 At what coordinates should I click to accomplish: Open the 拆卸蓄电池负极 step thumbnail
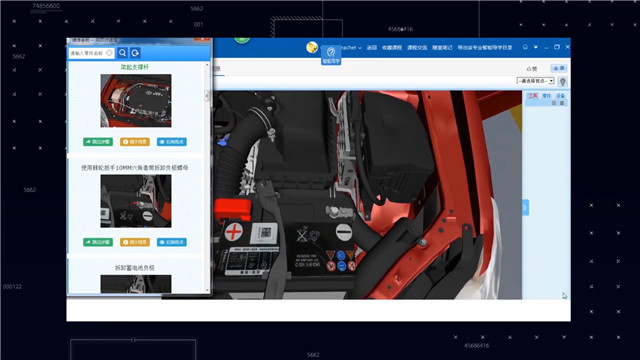136,284
